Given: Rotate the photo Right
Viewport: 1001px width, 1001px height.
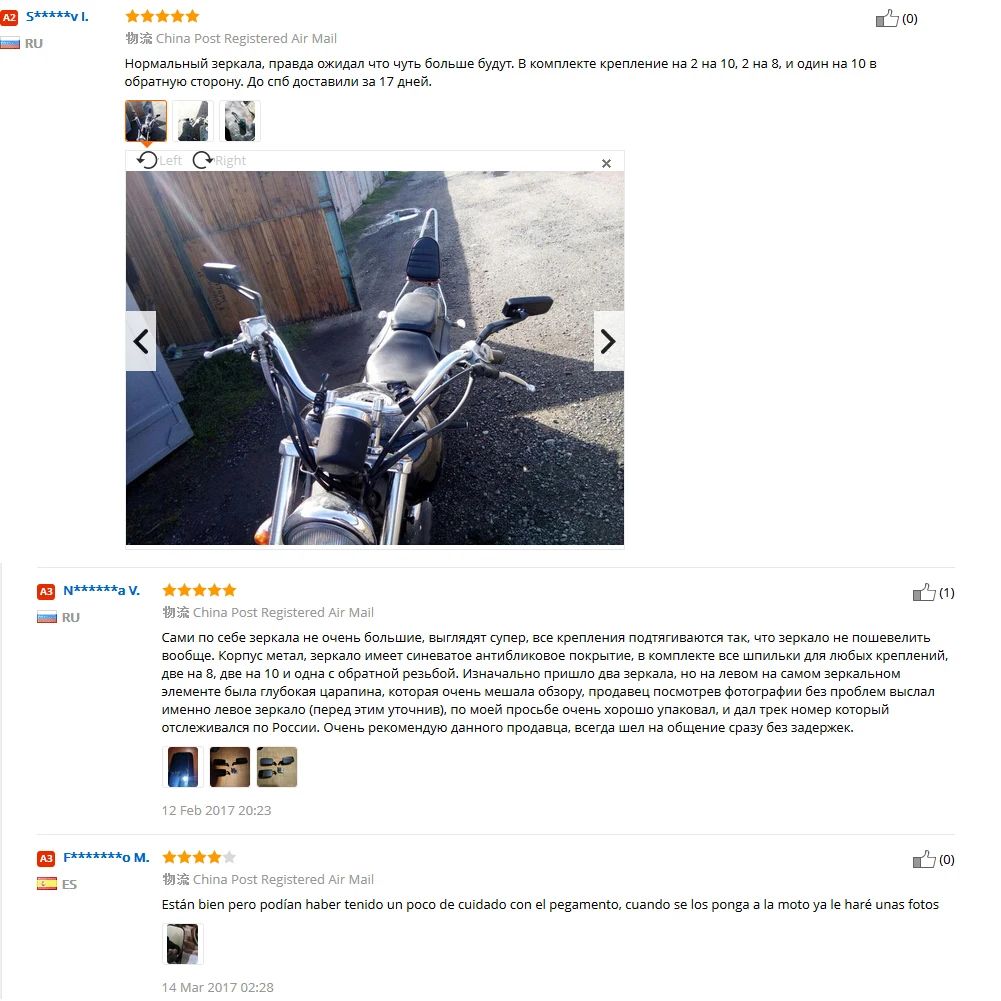Looking at the screenshot, I should (x=220, y=160).
